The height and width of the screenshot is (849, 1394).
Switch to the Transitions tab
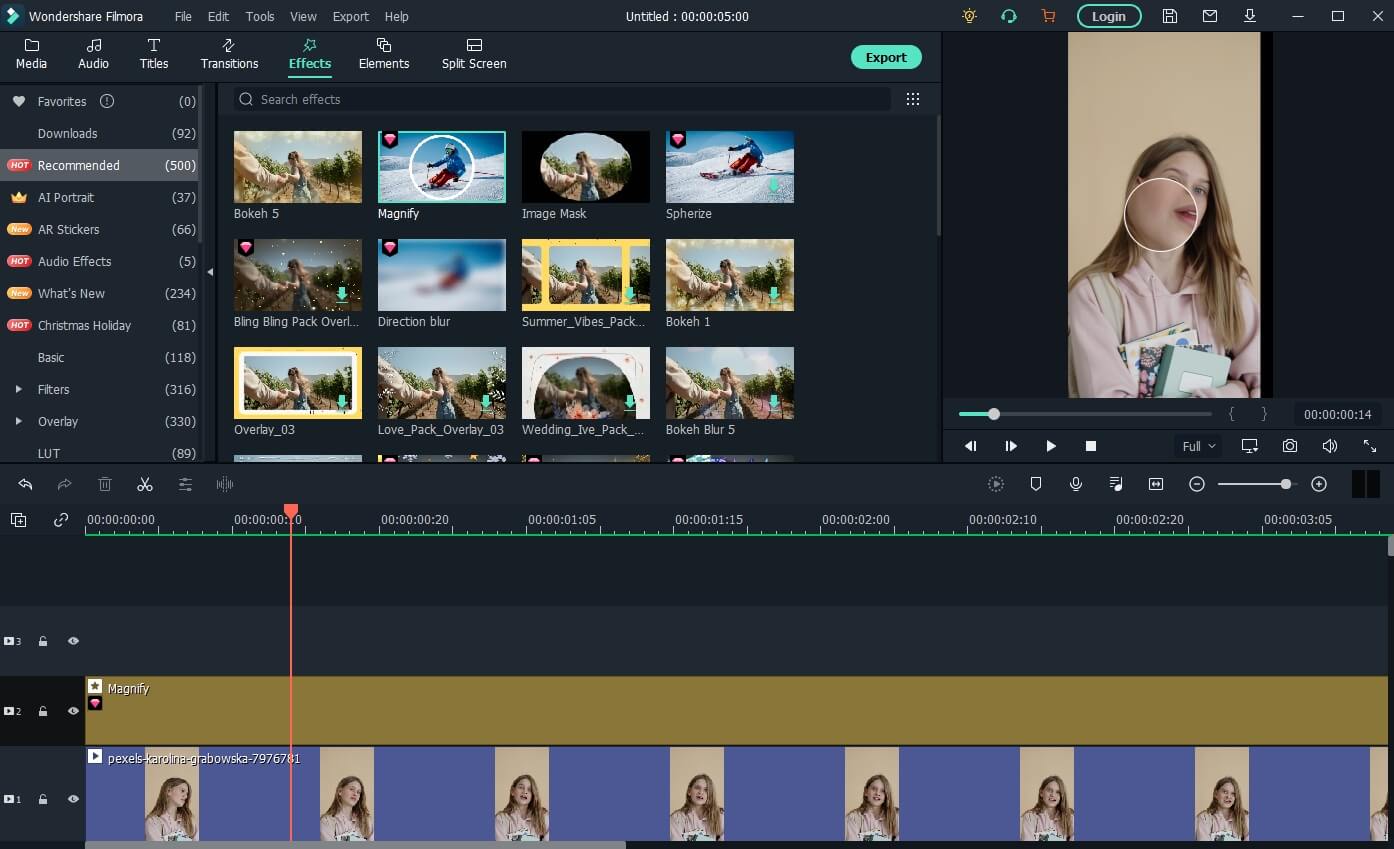229,53
